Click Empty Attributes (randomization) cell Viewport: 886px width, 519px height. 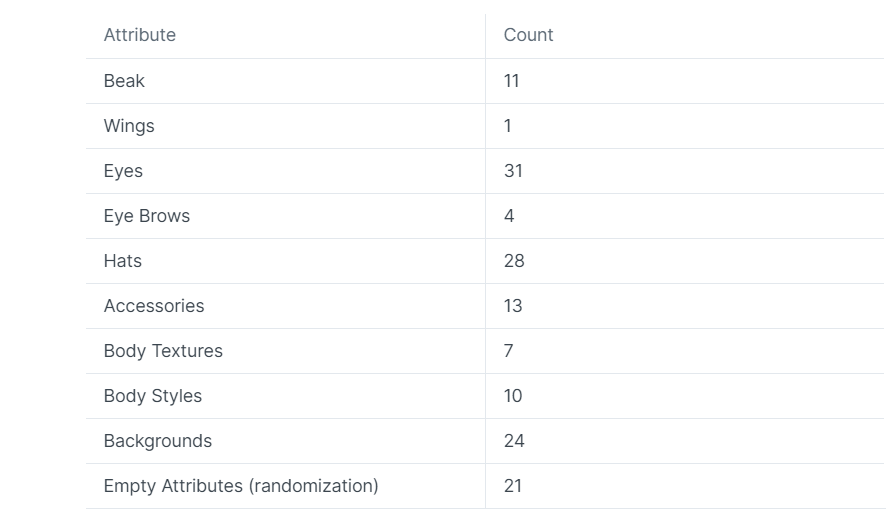(285, 486)
